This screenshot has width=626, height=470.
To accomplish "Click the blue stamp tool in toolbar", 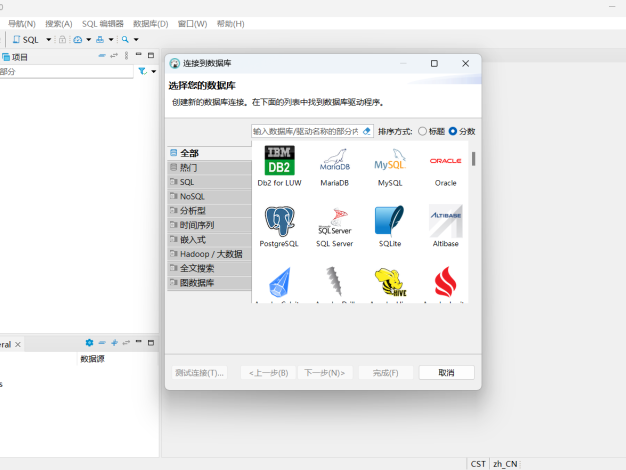I will 100,40.
